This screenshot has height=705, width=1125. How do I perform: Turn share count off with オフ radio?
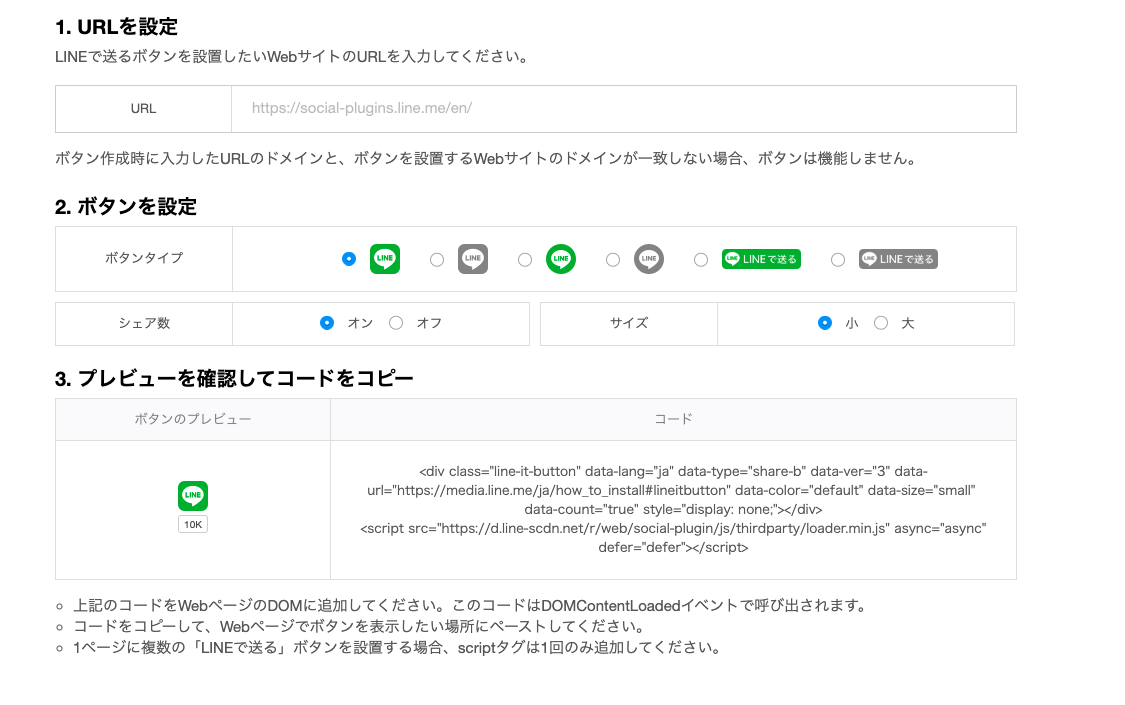click(x=396, y=323)
